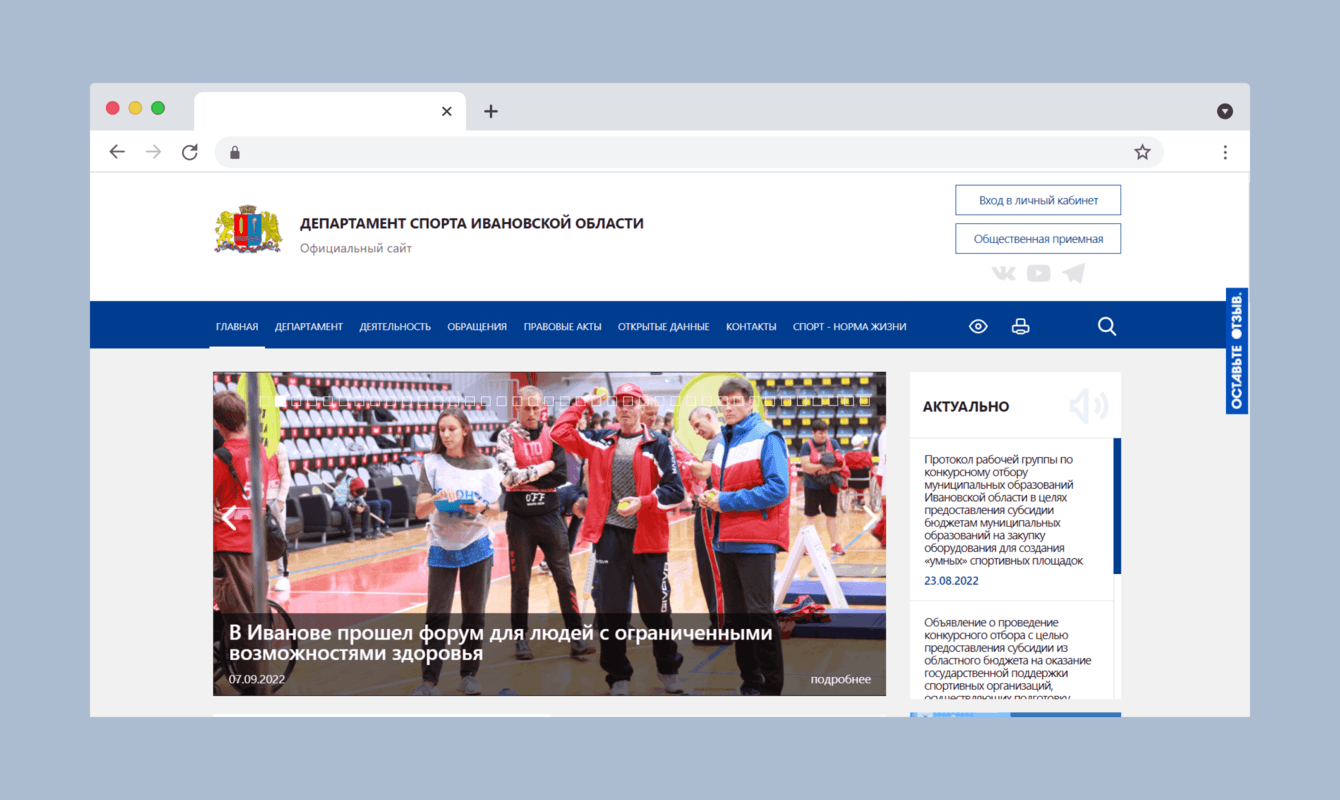Switch to the ПРАВОВЫЕ АКТЫ tab
Screen dimensions: 1340x800
(x=562, y=326)
